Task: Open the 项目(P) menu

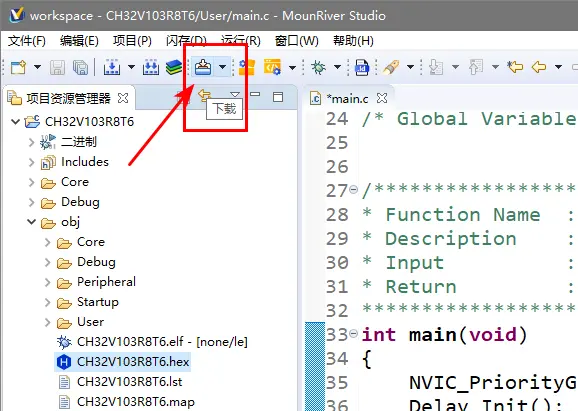Action: click(x=132, y=41)
